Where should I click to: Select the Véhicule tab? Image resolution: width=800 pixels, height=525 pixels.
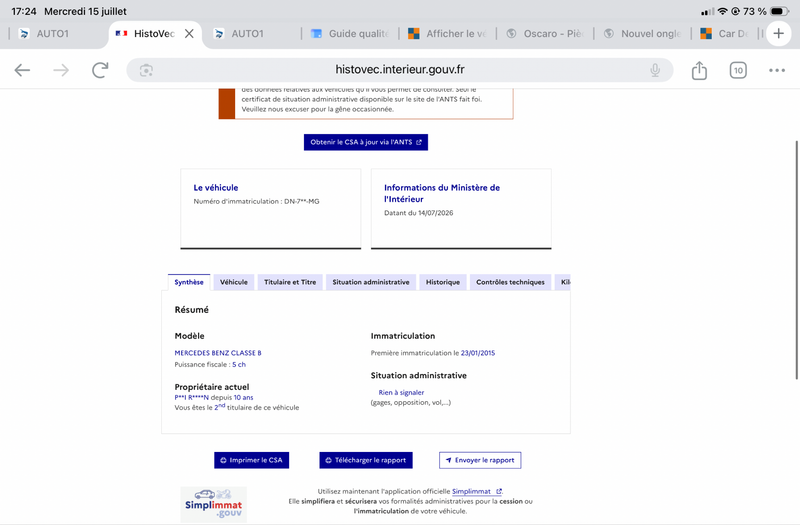click(234, 282)
